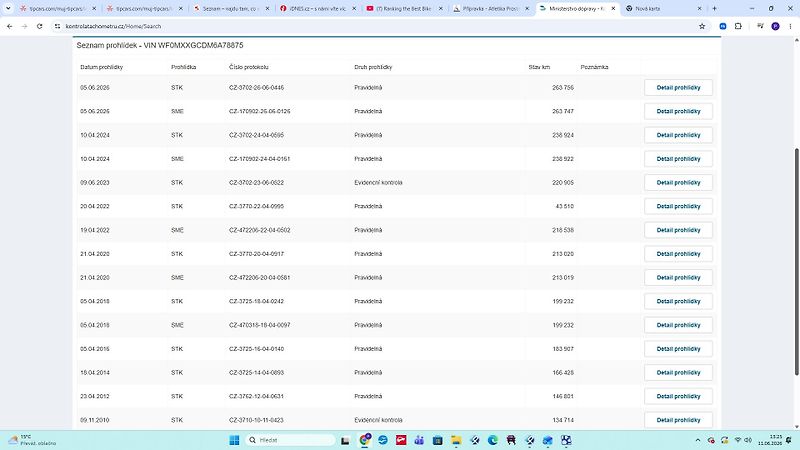Viewport: 800px width, 450px height.
Task: Open the user profile avatar icon
Action: (776, 26)
